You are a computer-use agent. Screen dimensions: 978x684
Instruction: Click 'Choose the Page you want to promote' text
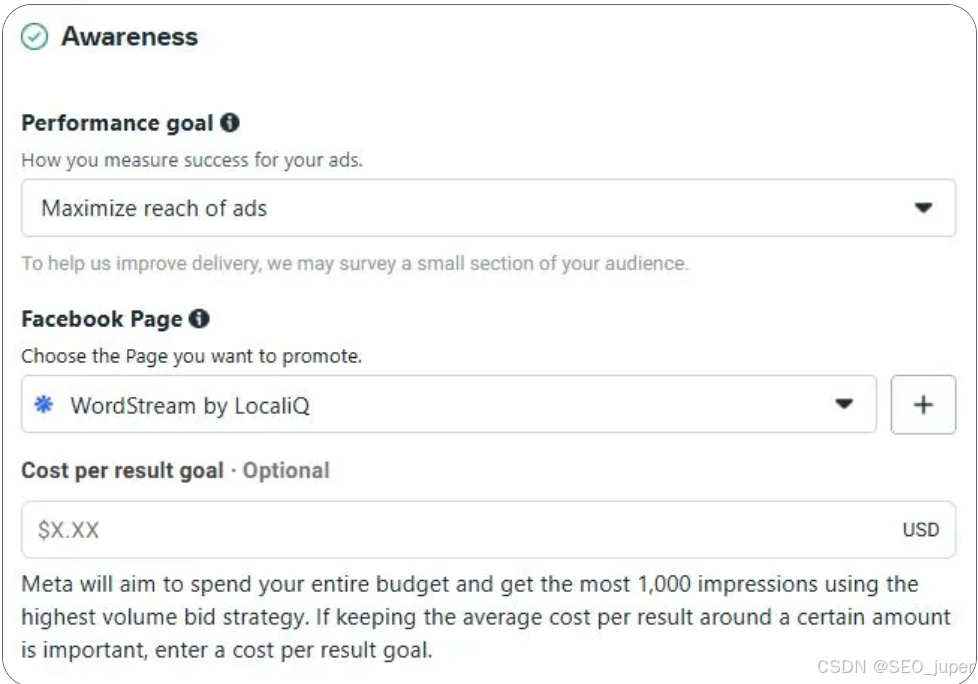click(x=192, y=356)
